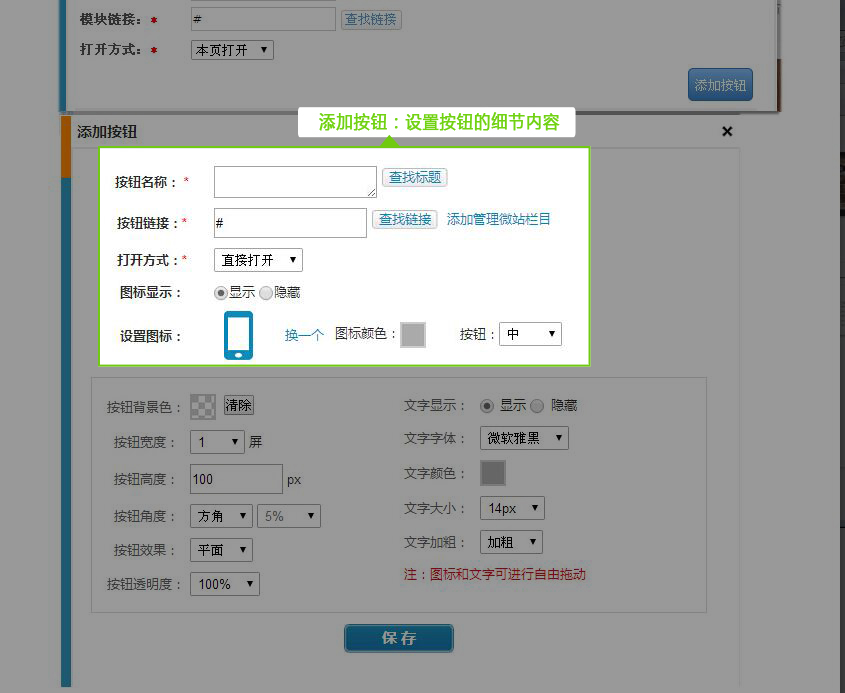Viewport: 845px width, 693px height.
Task: Click the blue mobile phone icon
Action: coord(238,335)
